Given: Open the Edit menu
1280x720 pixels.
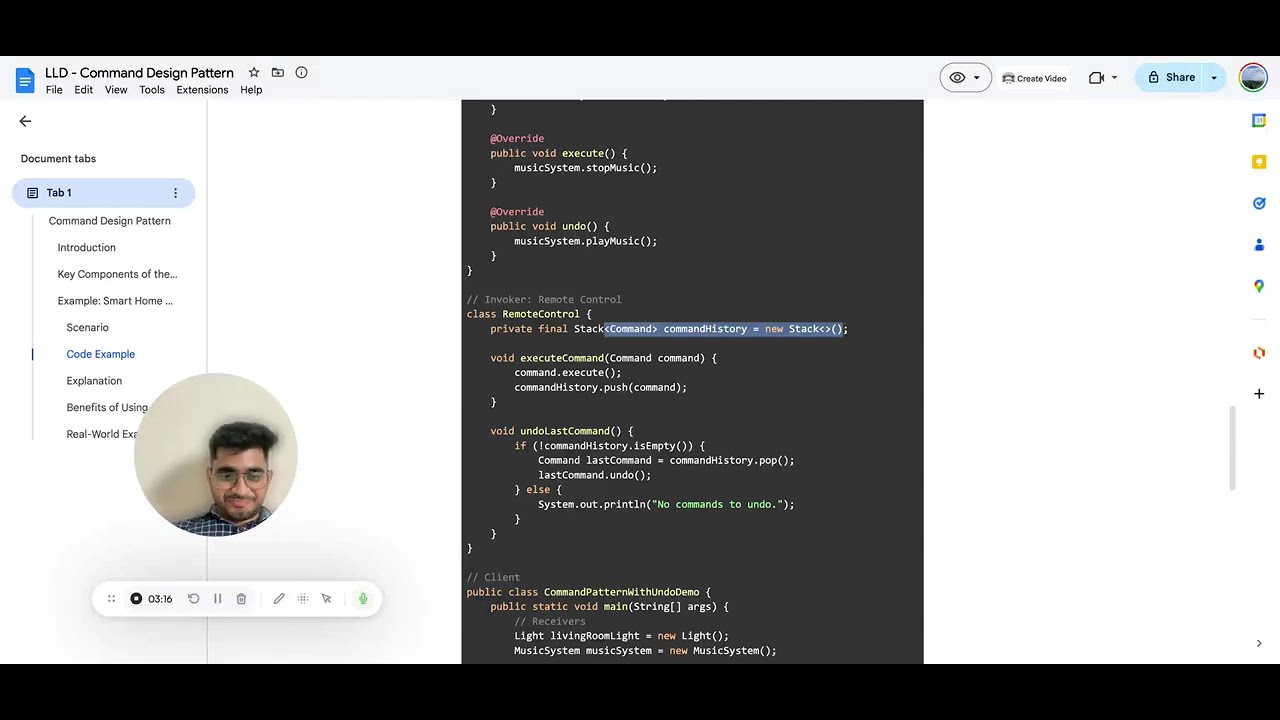Looking at the screenshot, I should [x=84, y=90].
